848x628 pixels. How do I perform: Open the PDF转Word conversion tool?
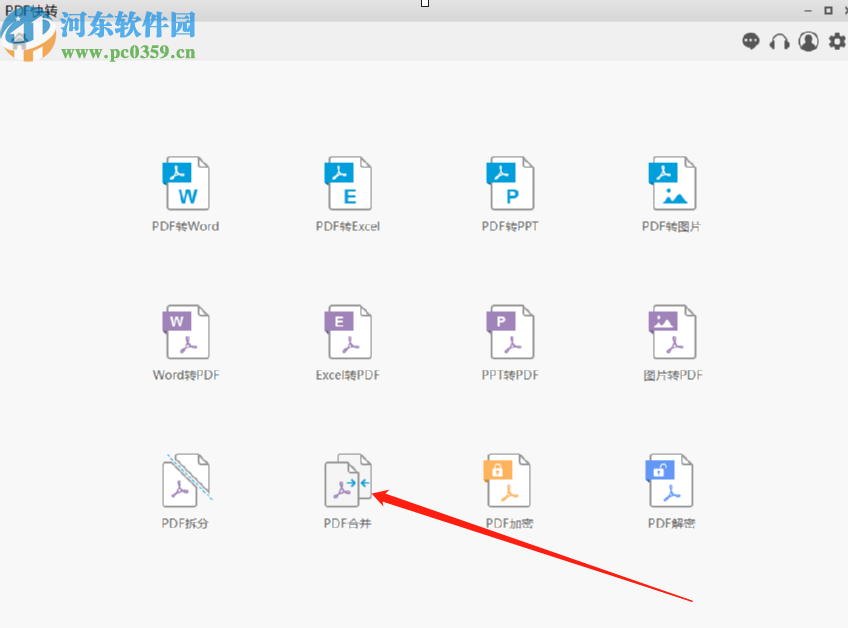186,182
